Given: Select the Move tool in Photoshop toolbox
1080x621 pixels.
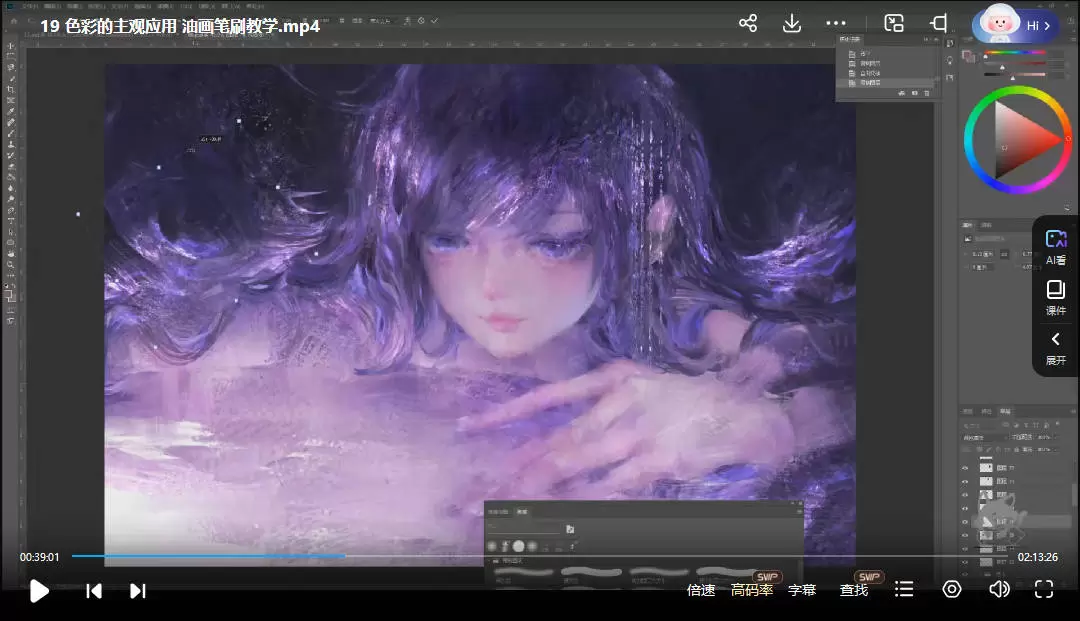Looking at the screenshot, I should click(11, 46).
